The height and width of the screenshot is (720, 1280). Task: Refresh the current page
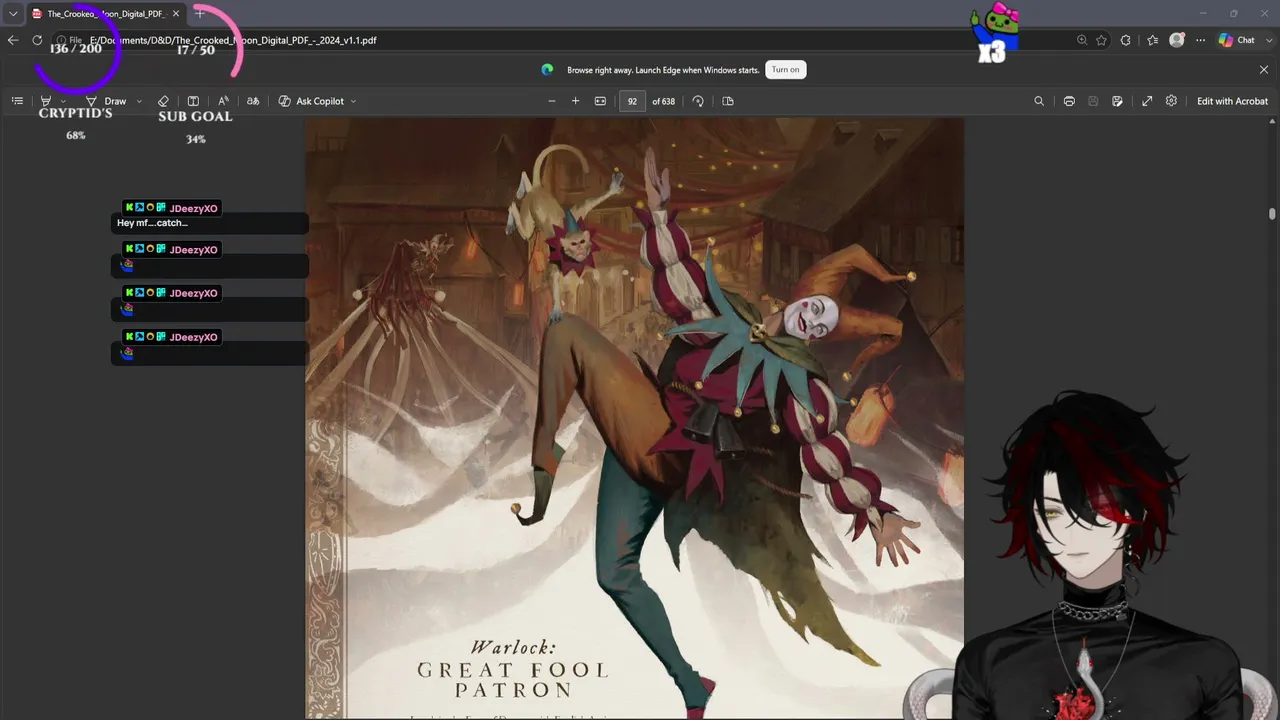click(x=37, y=40)
